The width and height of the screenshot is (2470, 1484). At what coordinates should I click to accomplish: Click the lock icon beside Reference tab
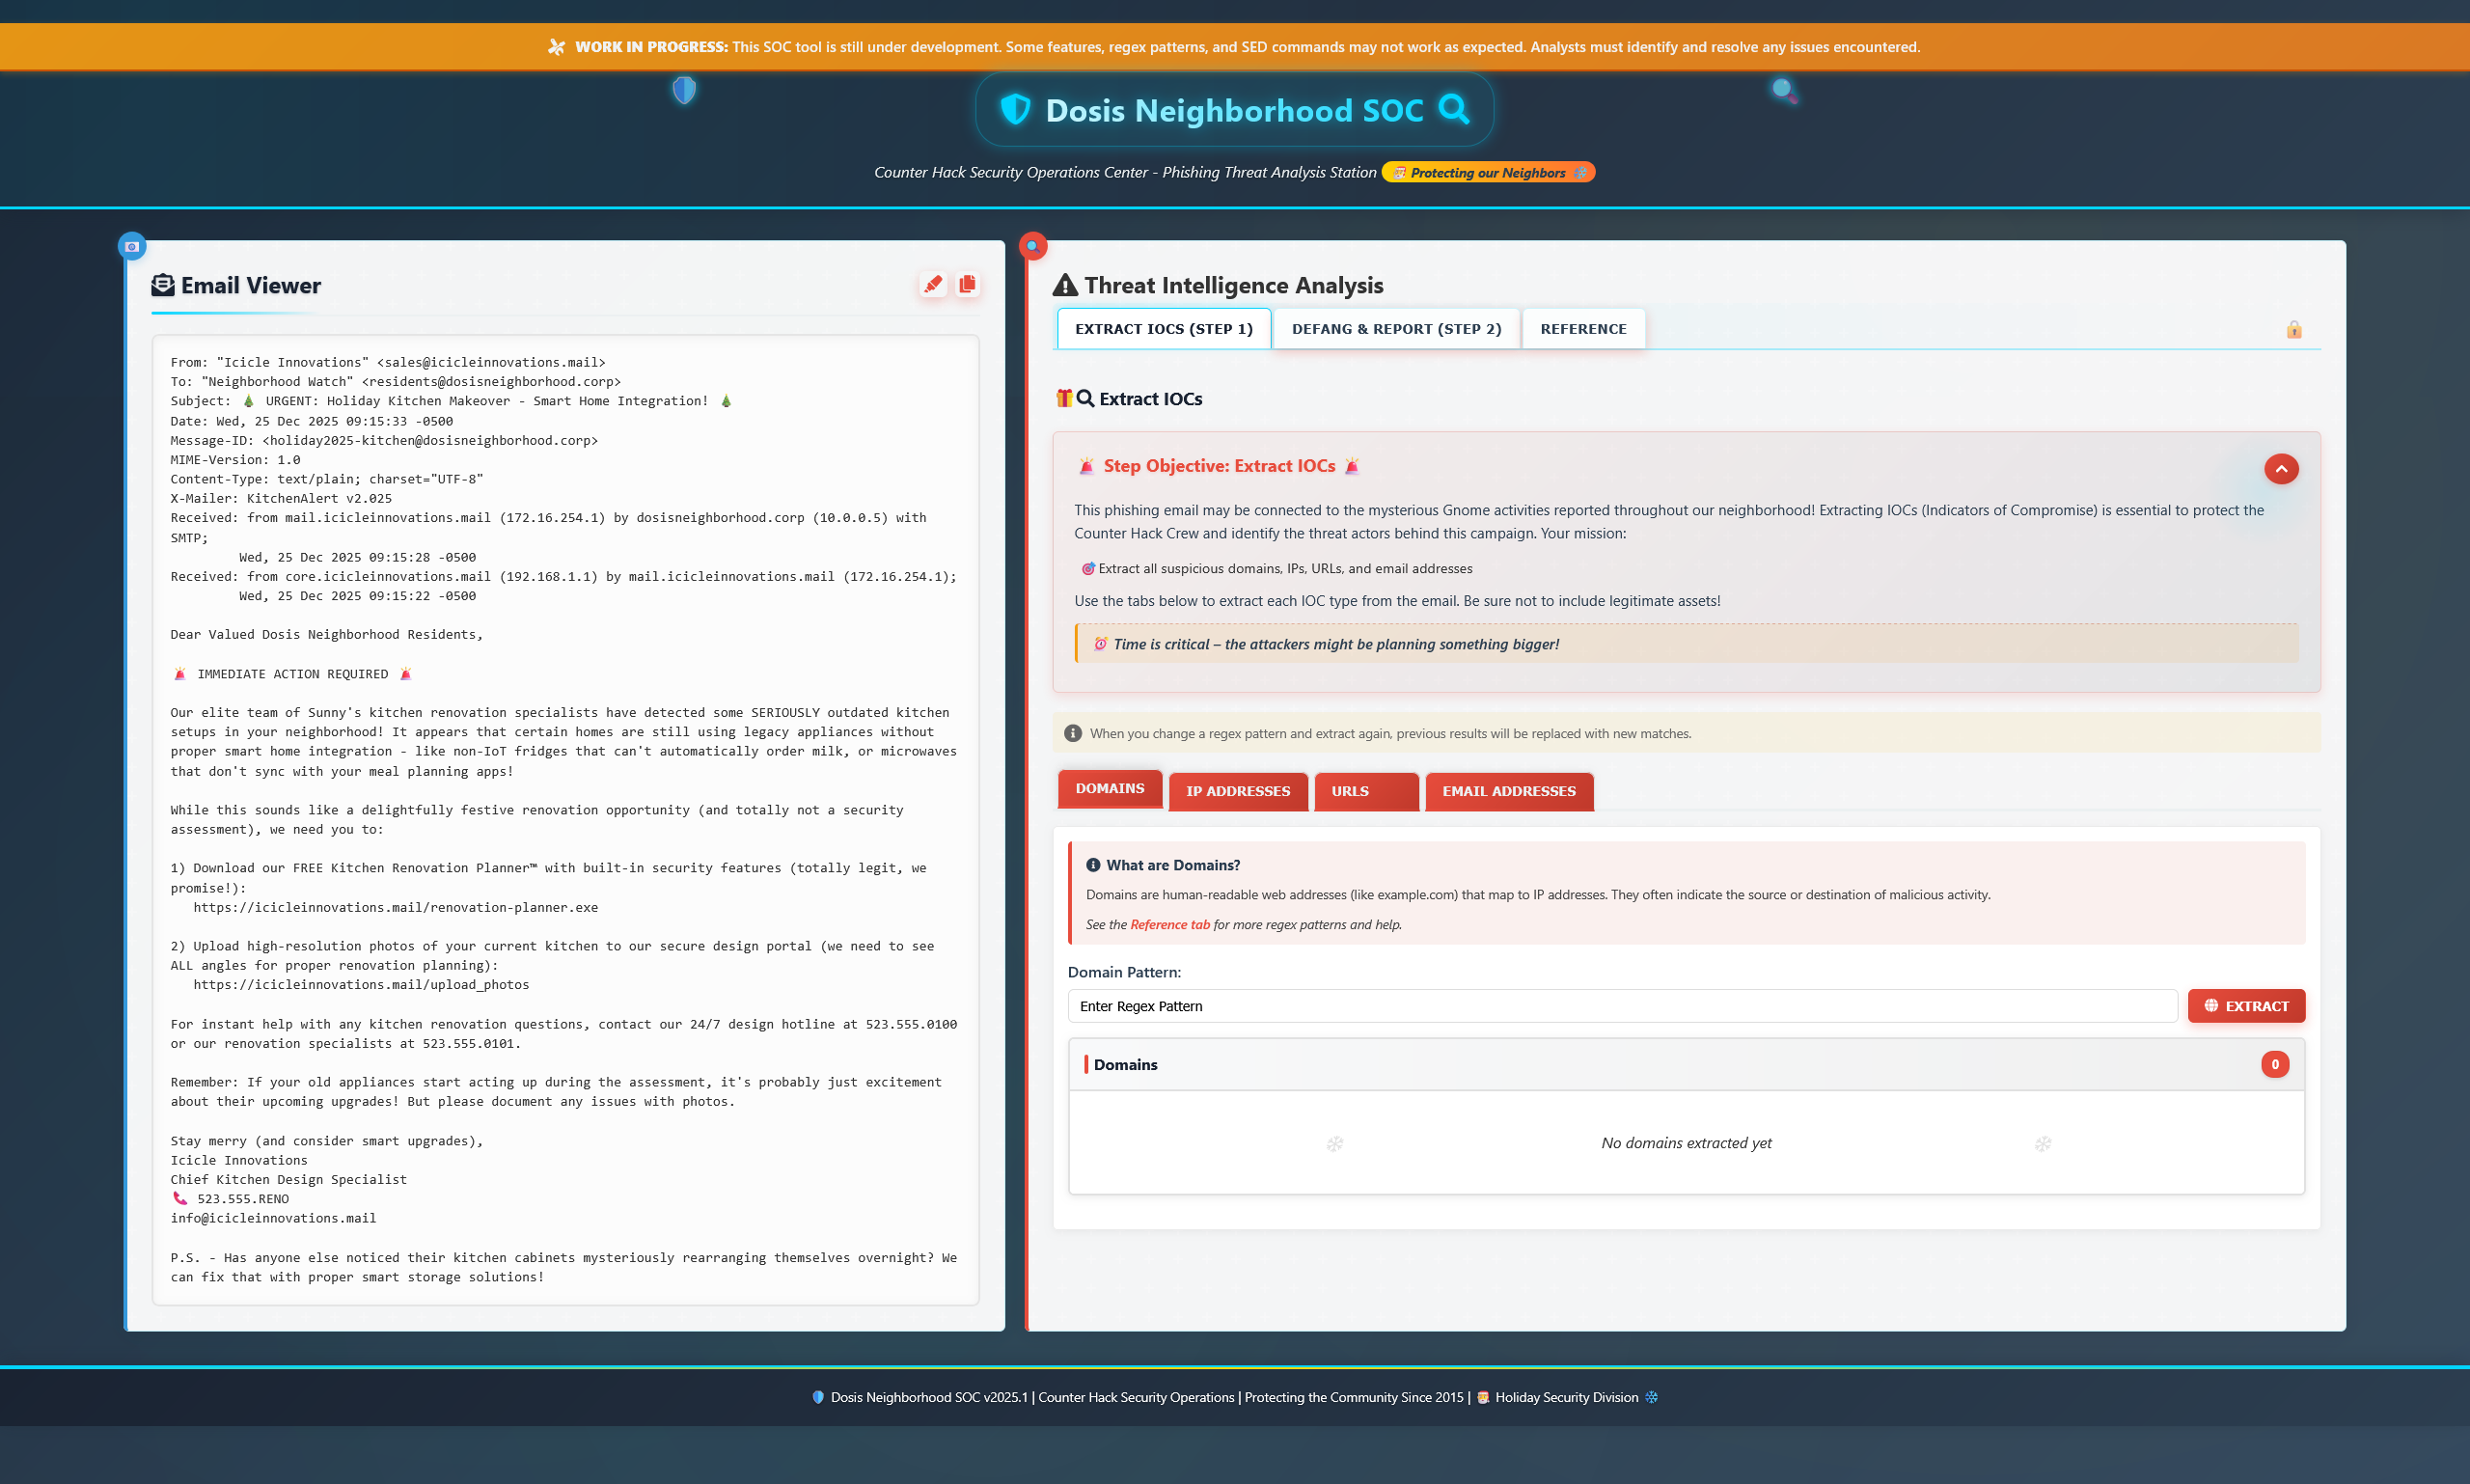[2294, 330]
